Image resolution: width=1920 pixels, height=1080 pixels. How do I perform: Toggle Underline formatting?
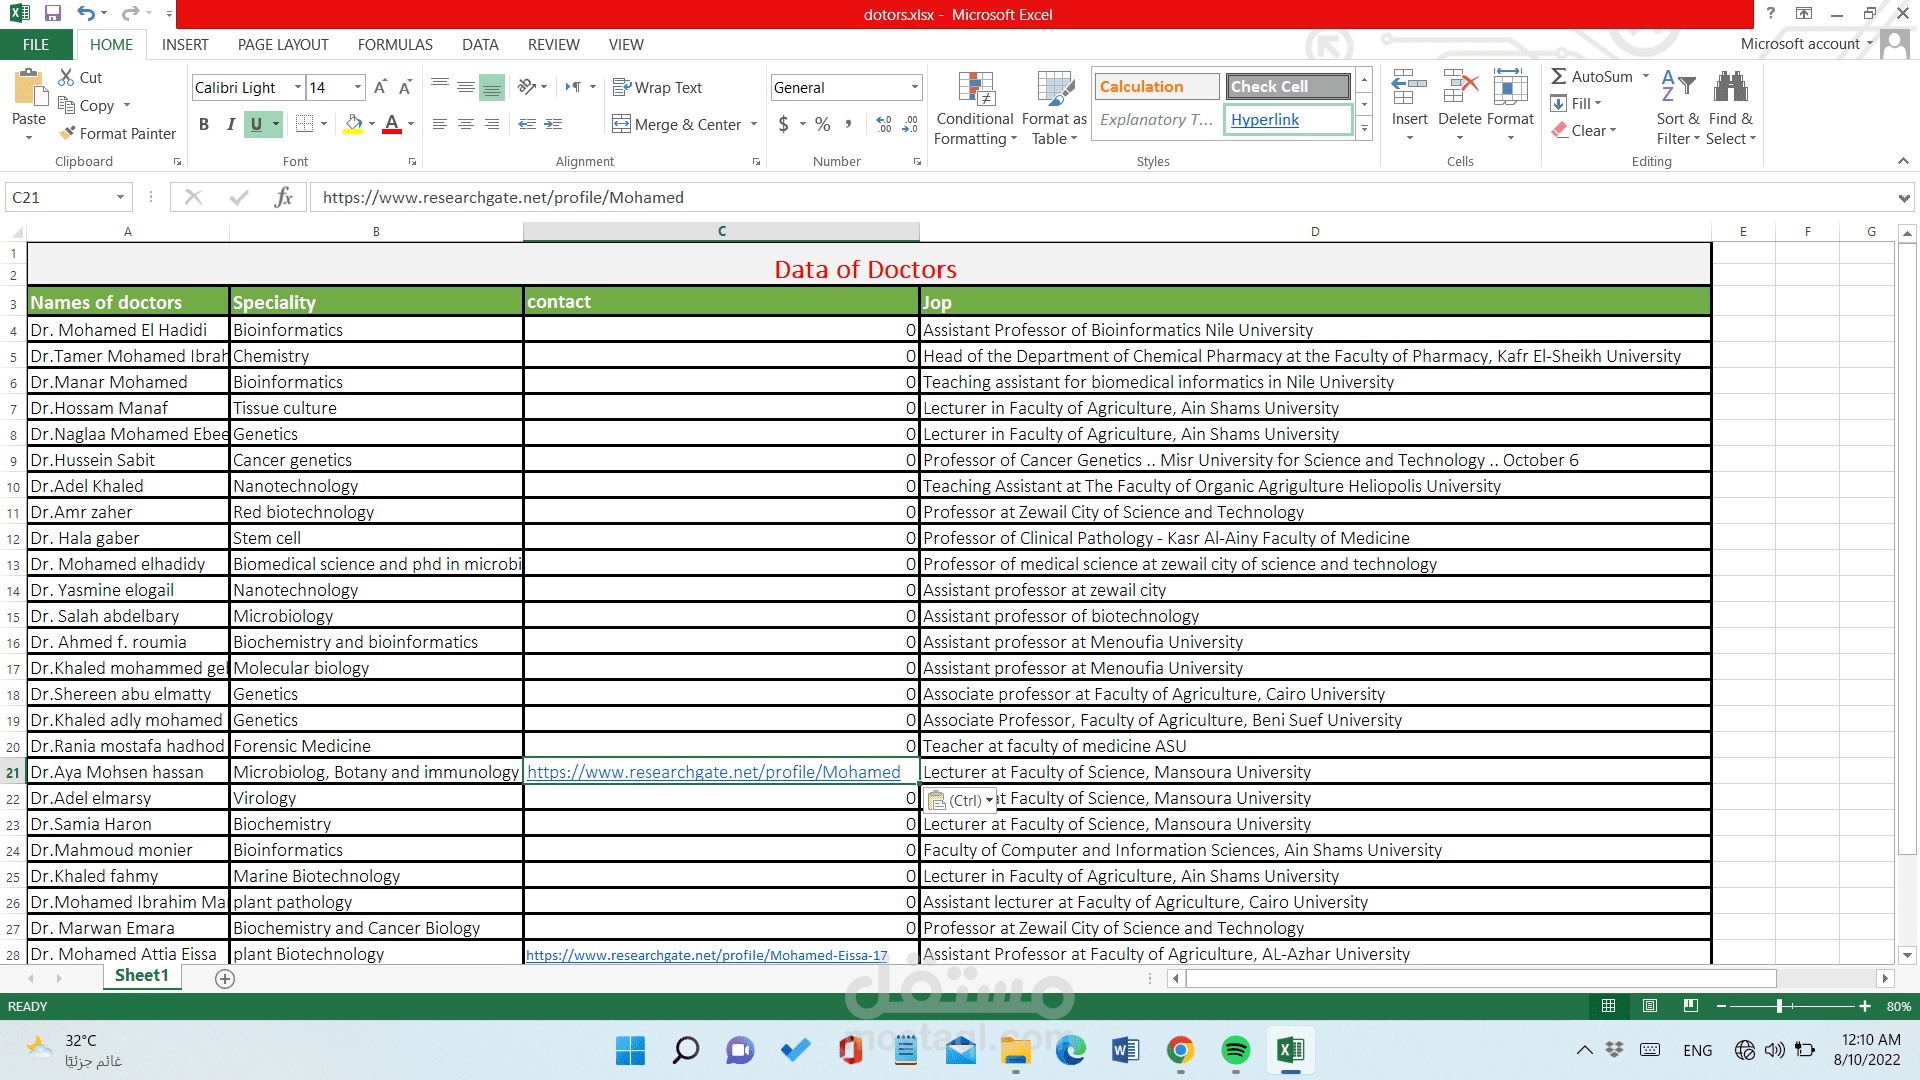(256, 124)
